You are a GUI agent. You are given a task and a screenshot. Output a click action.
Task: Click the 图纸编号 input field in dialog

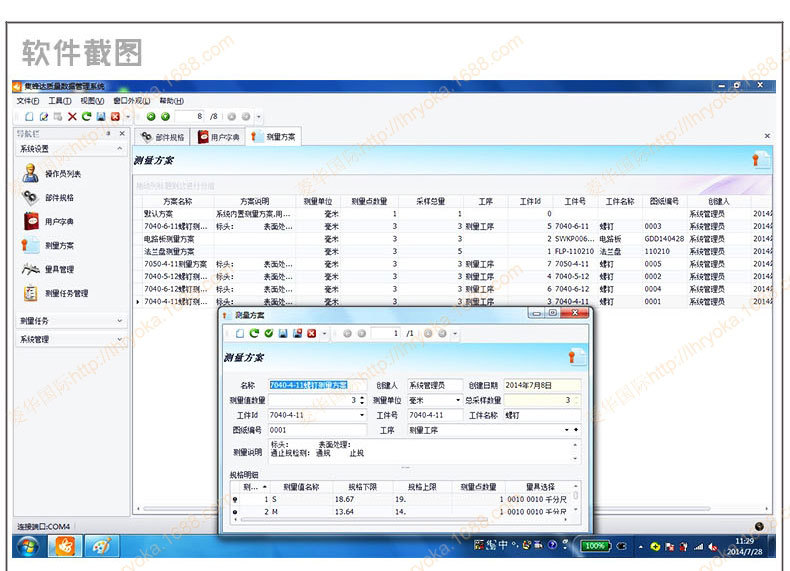pyautogui.click(x=316, y=430)
